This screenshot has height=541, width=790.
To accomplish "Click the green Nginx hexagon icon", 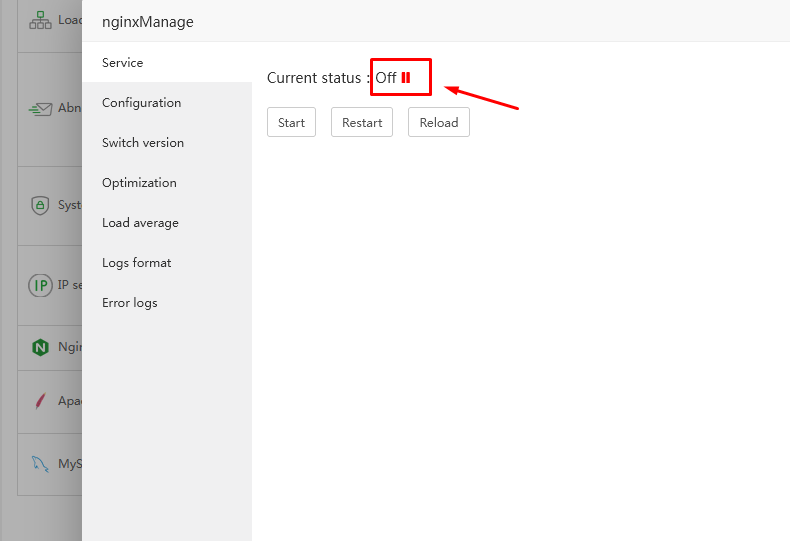I will pos(40,348).
